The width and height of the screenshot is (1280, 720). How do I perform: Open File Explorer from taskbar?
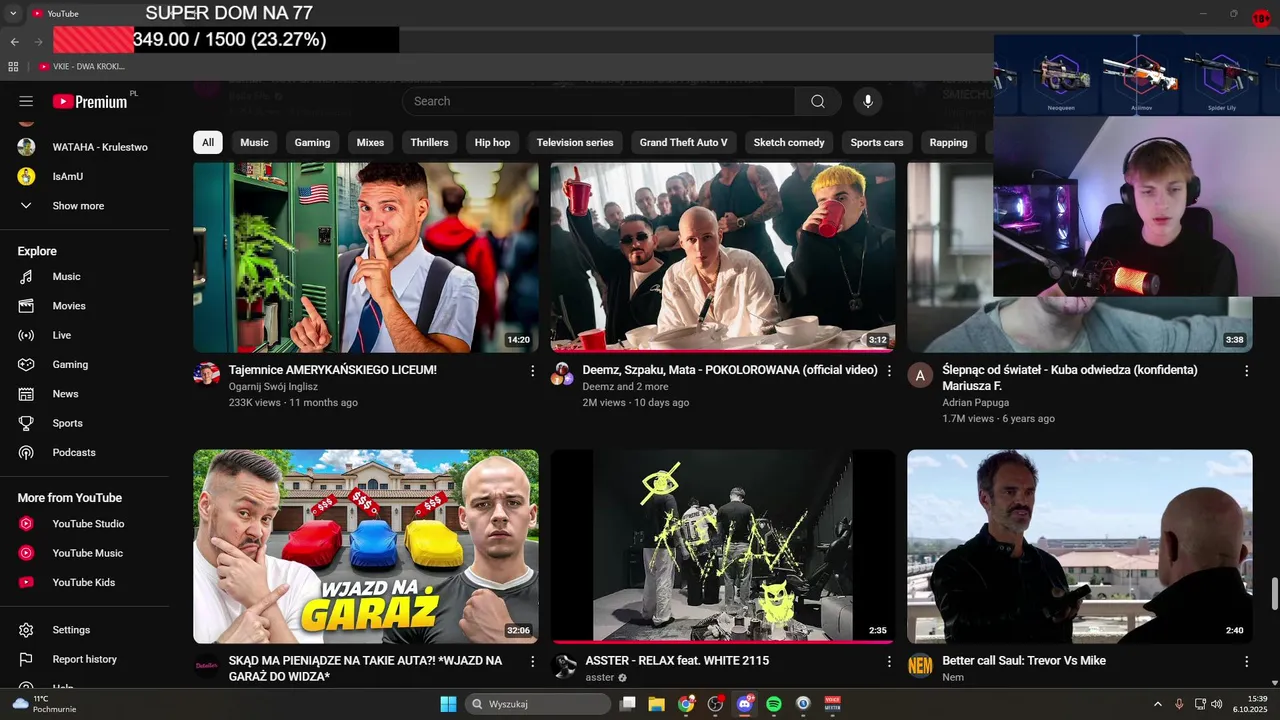657,704
